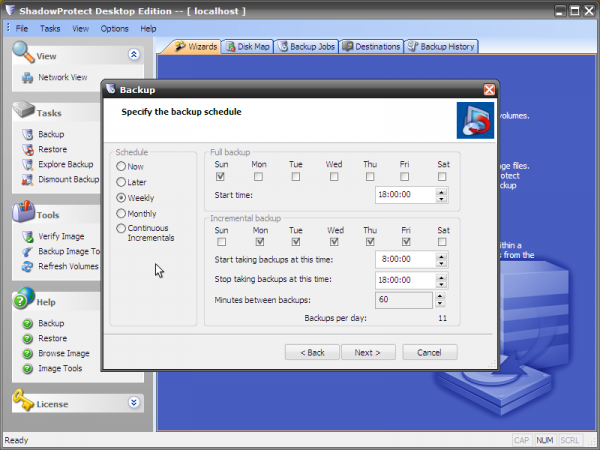Check Sat under Incremental backup

442,242
